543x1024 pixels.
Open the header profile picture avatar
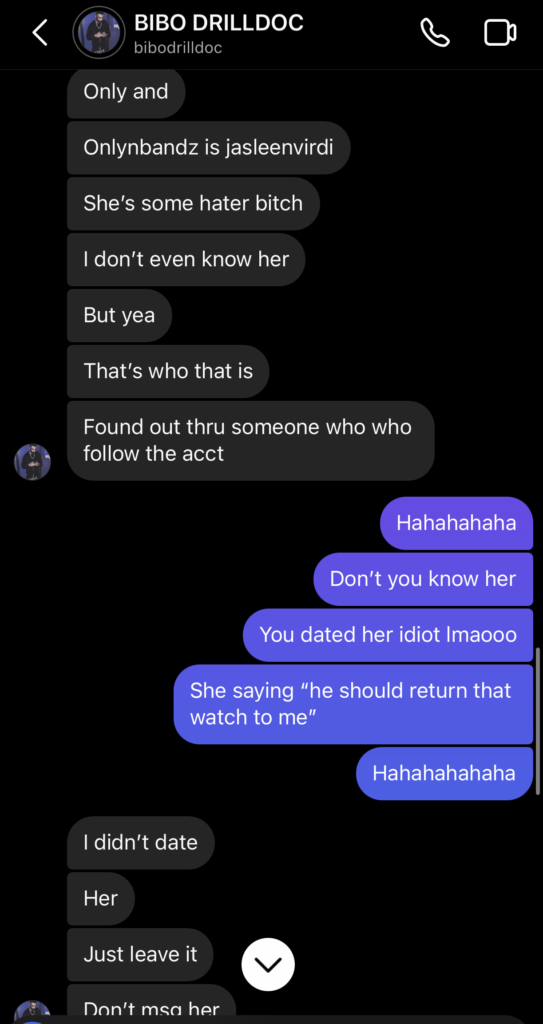pyautogui.click(x=99, y=33)
